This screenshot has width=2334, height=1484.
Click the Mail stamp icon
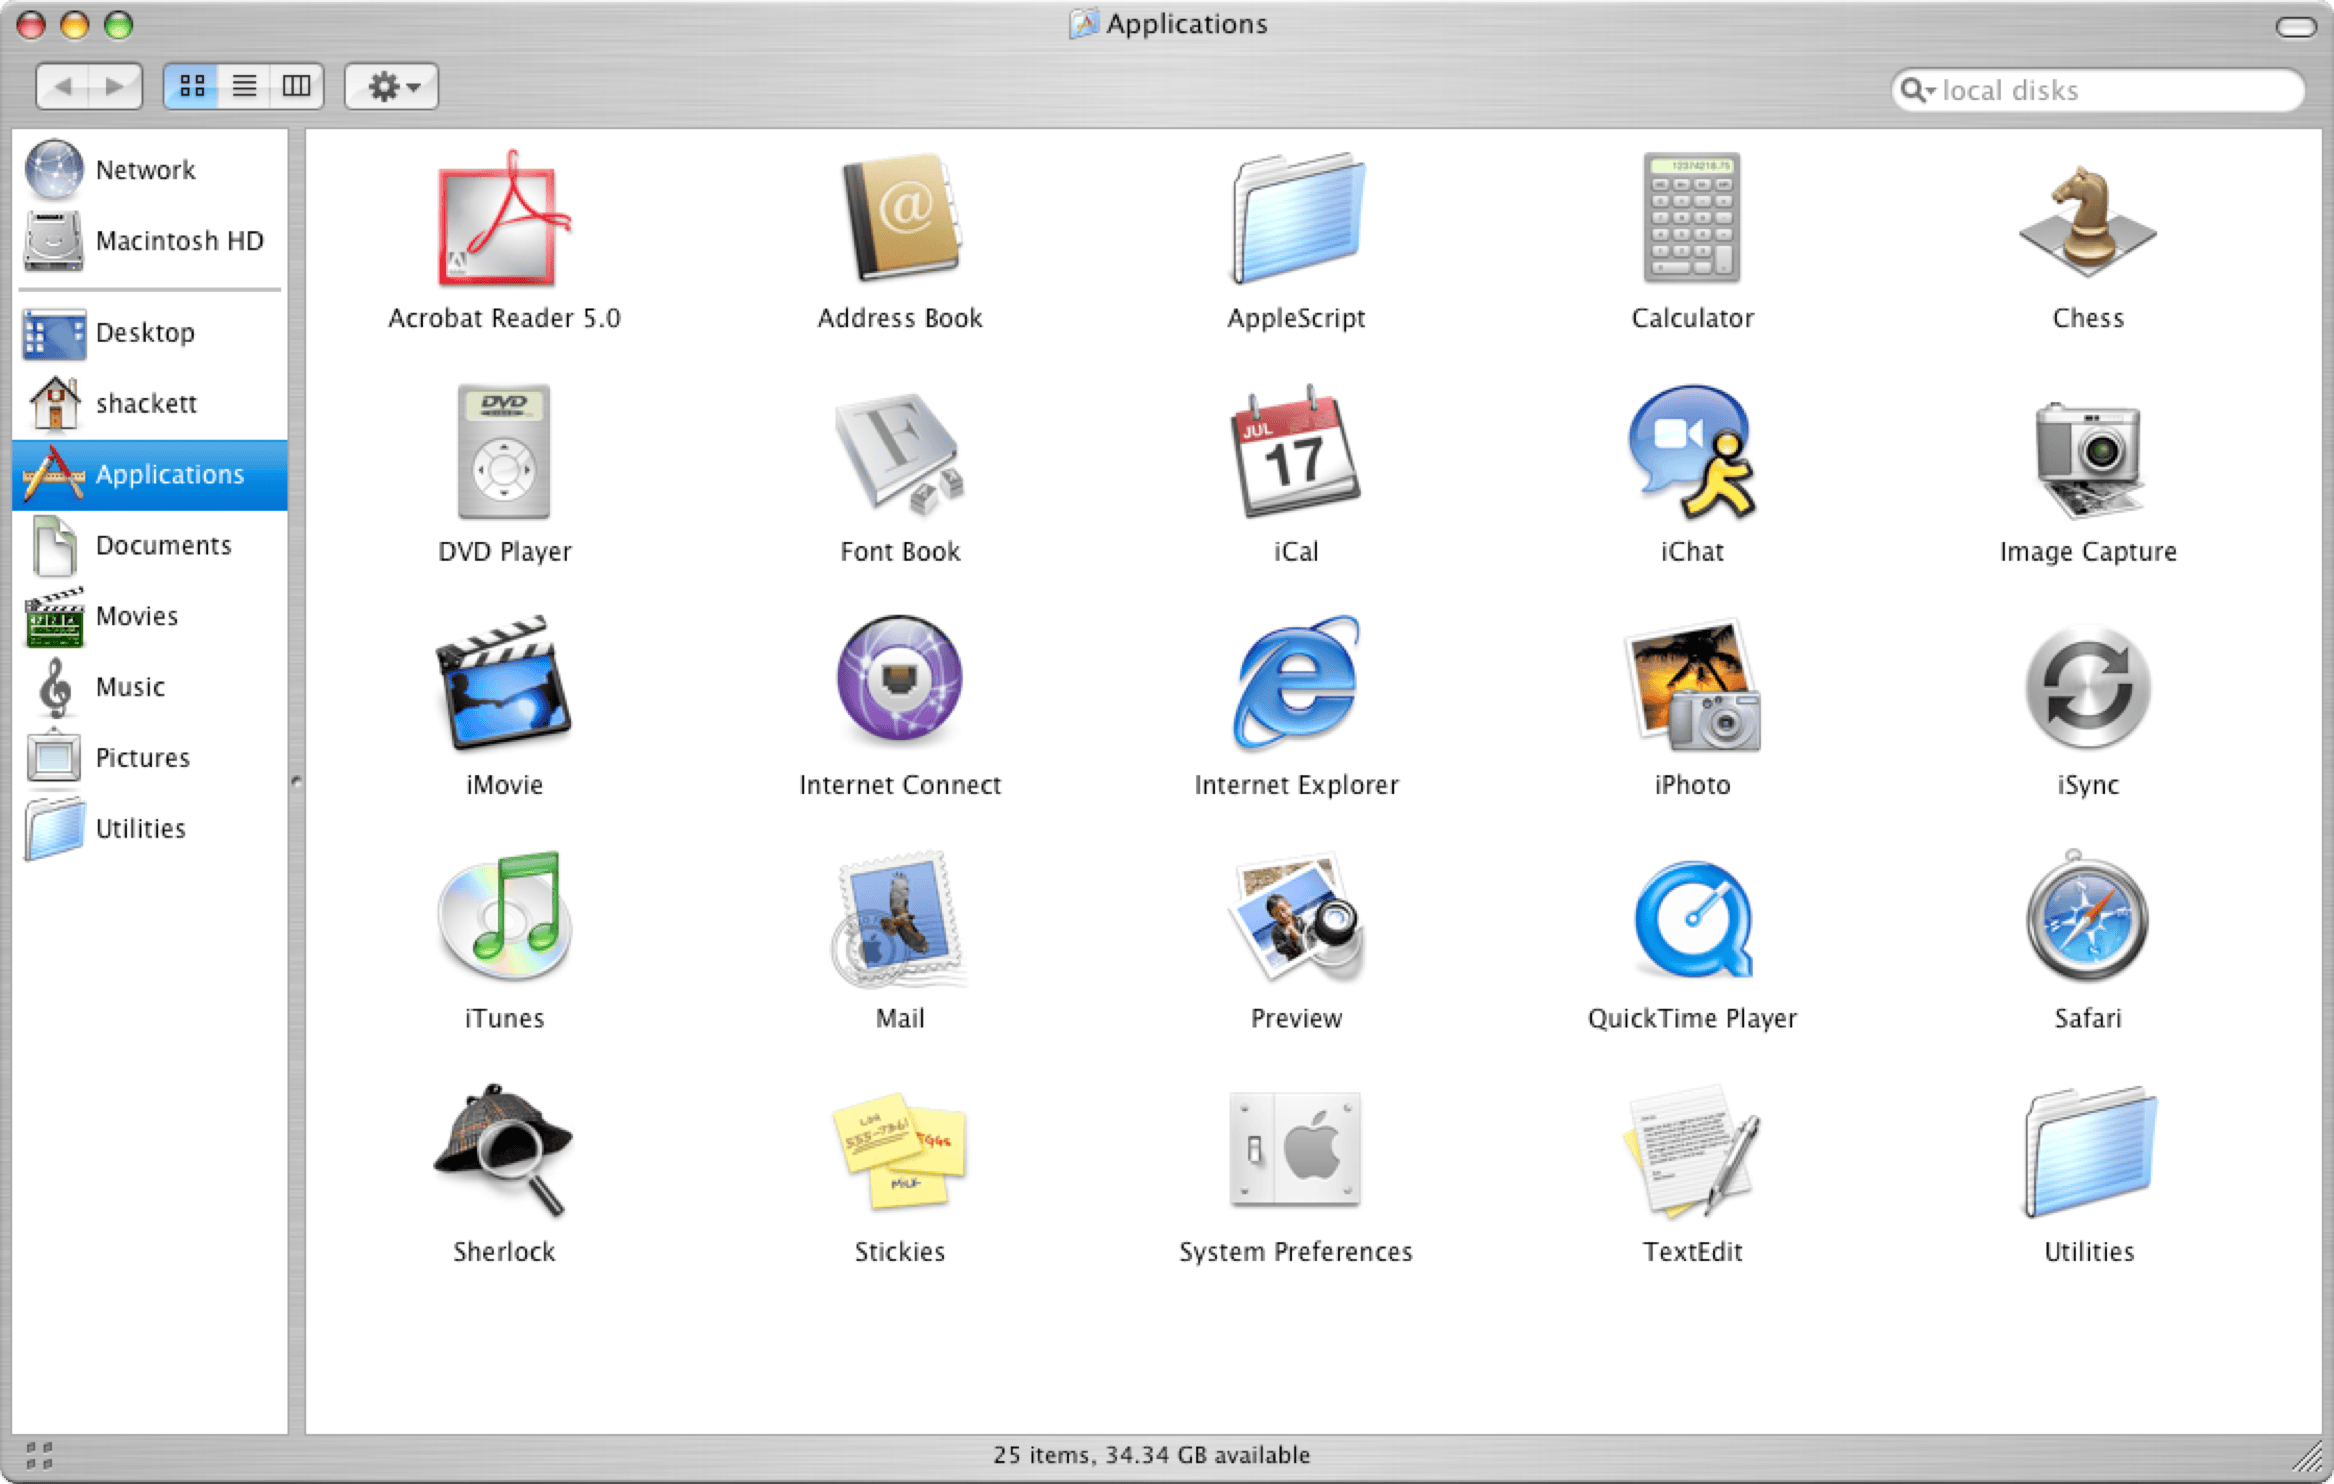click(900, 918)
